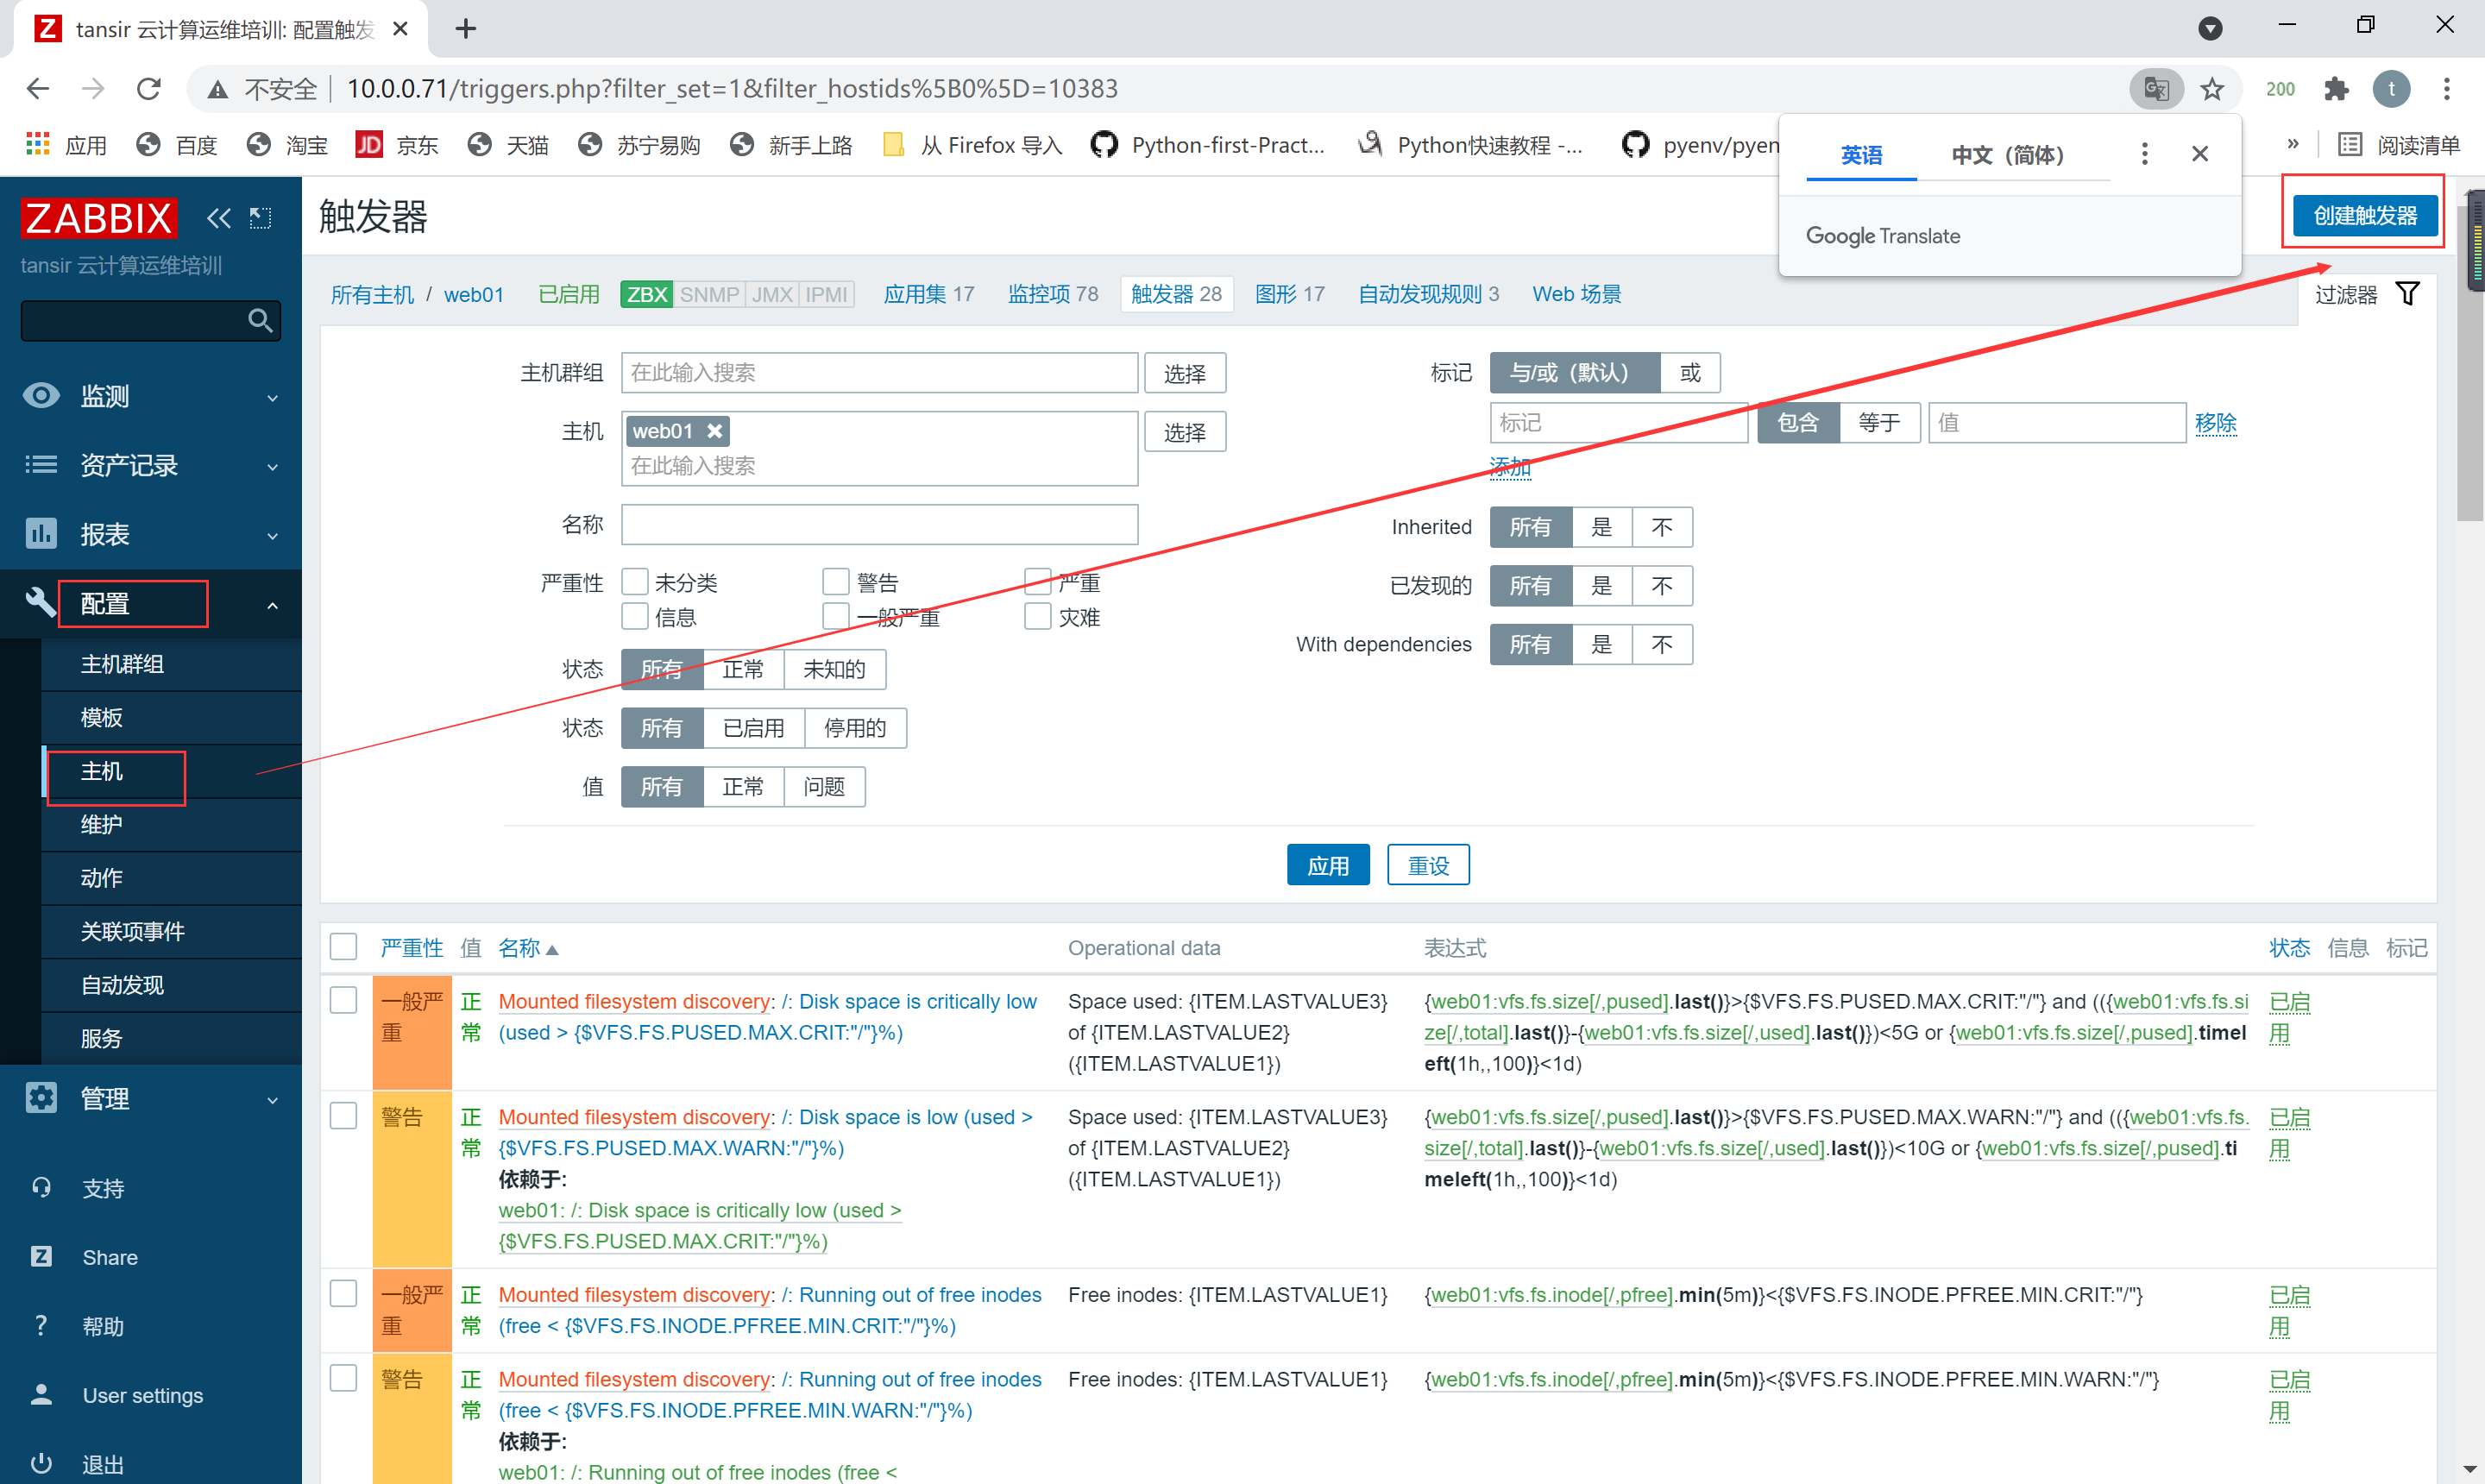The height and width of the screenshot is (1484, 2485).
Task: Expand 资产记录 menu section
Action: [x=151, y=465]
